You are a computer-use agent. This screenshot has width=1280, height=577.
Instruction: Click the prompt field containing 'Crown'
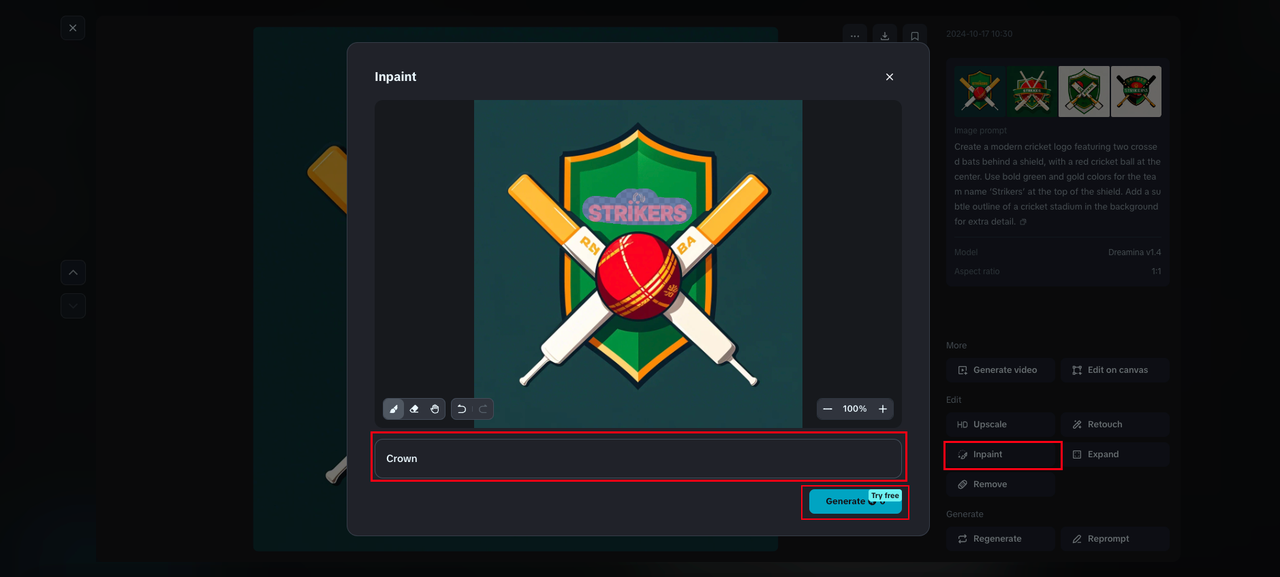point(638,458)
